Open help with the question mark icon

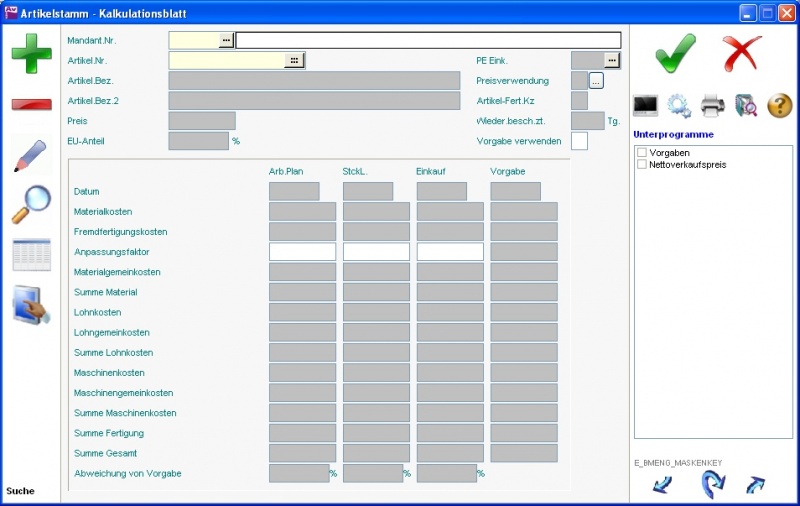[x=779, y=104]
